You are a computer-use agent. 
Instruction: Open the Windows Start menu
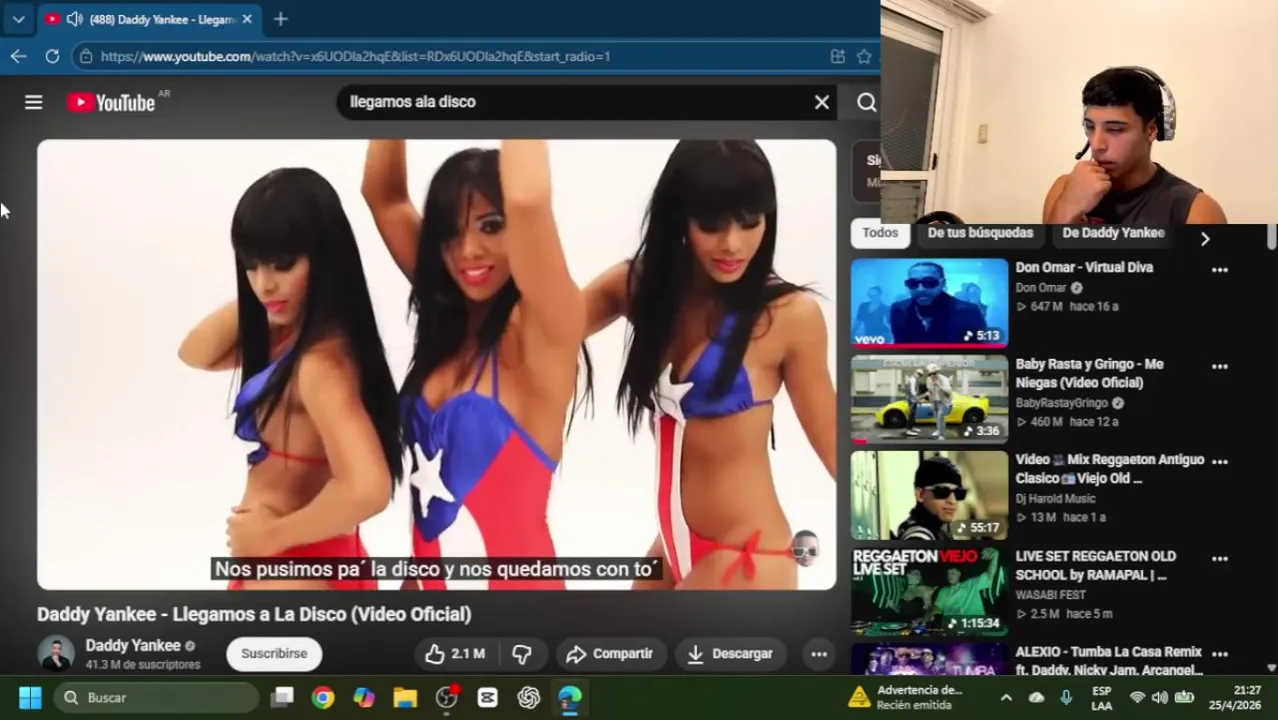30,697
